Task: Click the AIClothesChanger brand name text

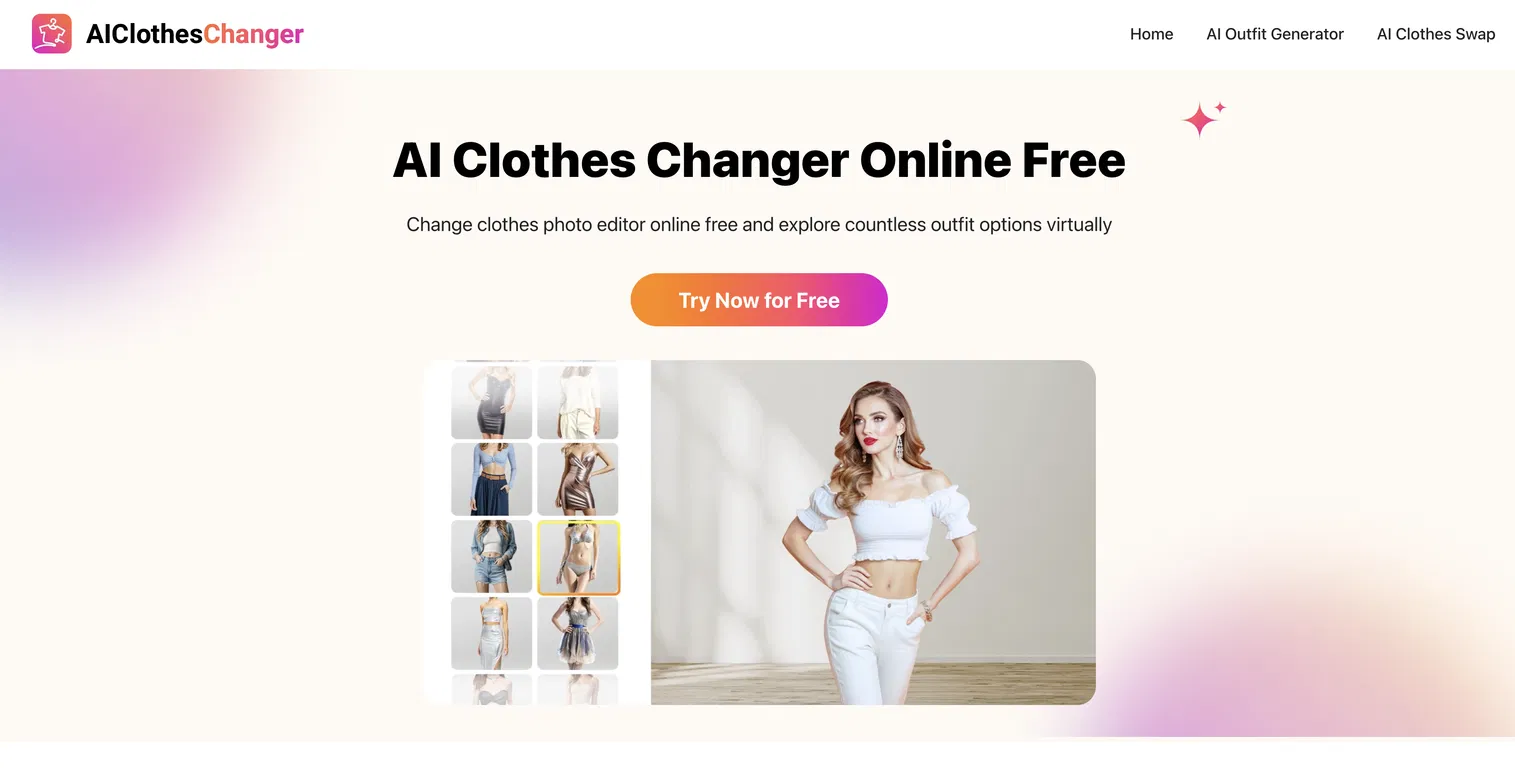Action: (x=195, y=34)
